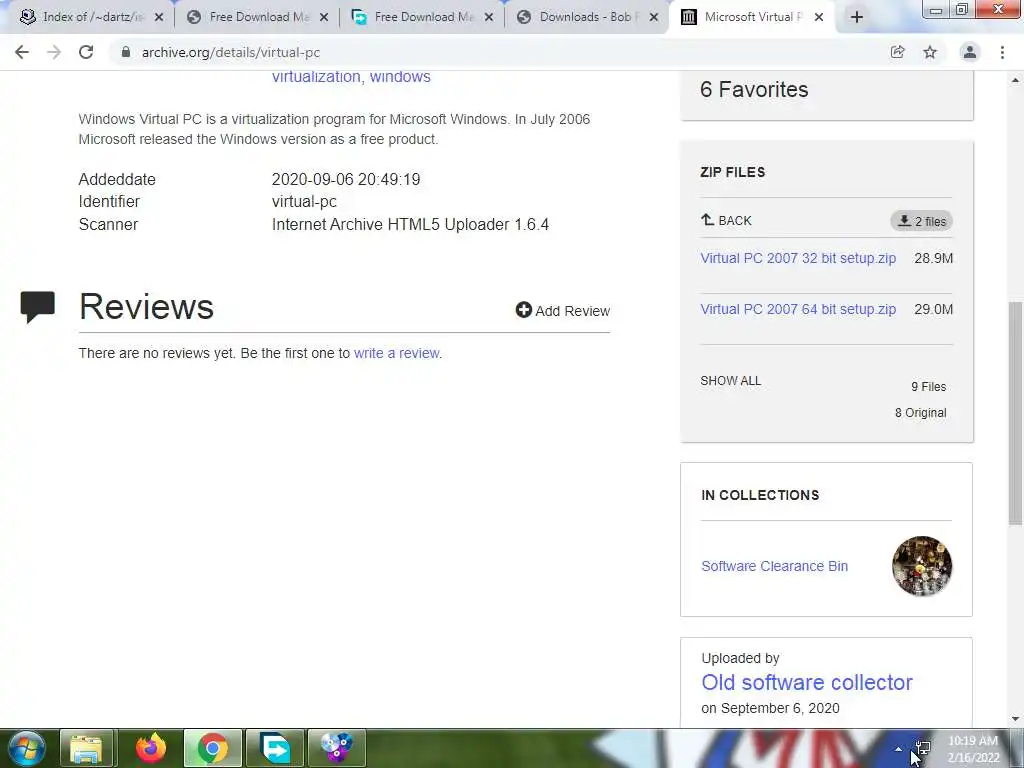Click the Identifier value virtual-pc
The image size is (1024, 768).
(304, 202)
